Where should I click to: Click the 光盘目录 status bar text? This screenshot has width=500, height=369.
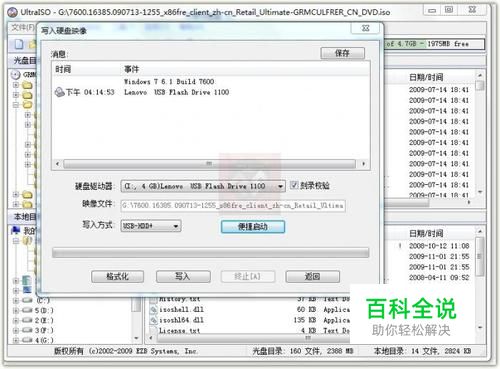point(303,351)
